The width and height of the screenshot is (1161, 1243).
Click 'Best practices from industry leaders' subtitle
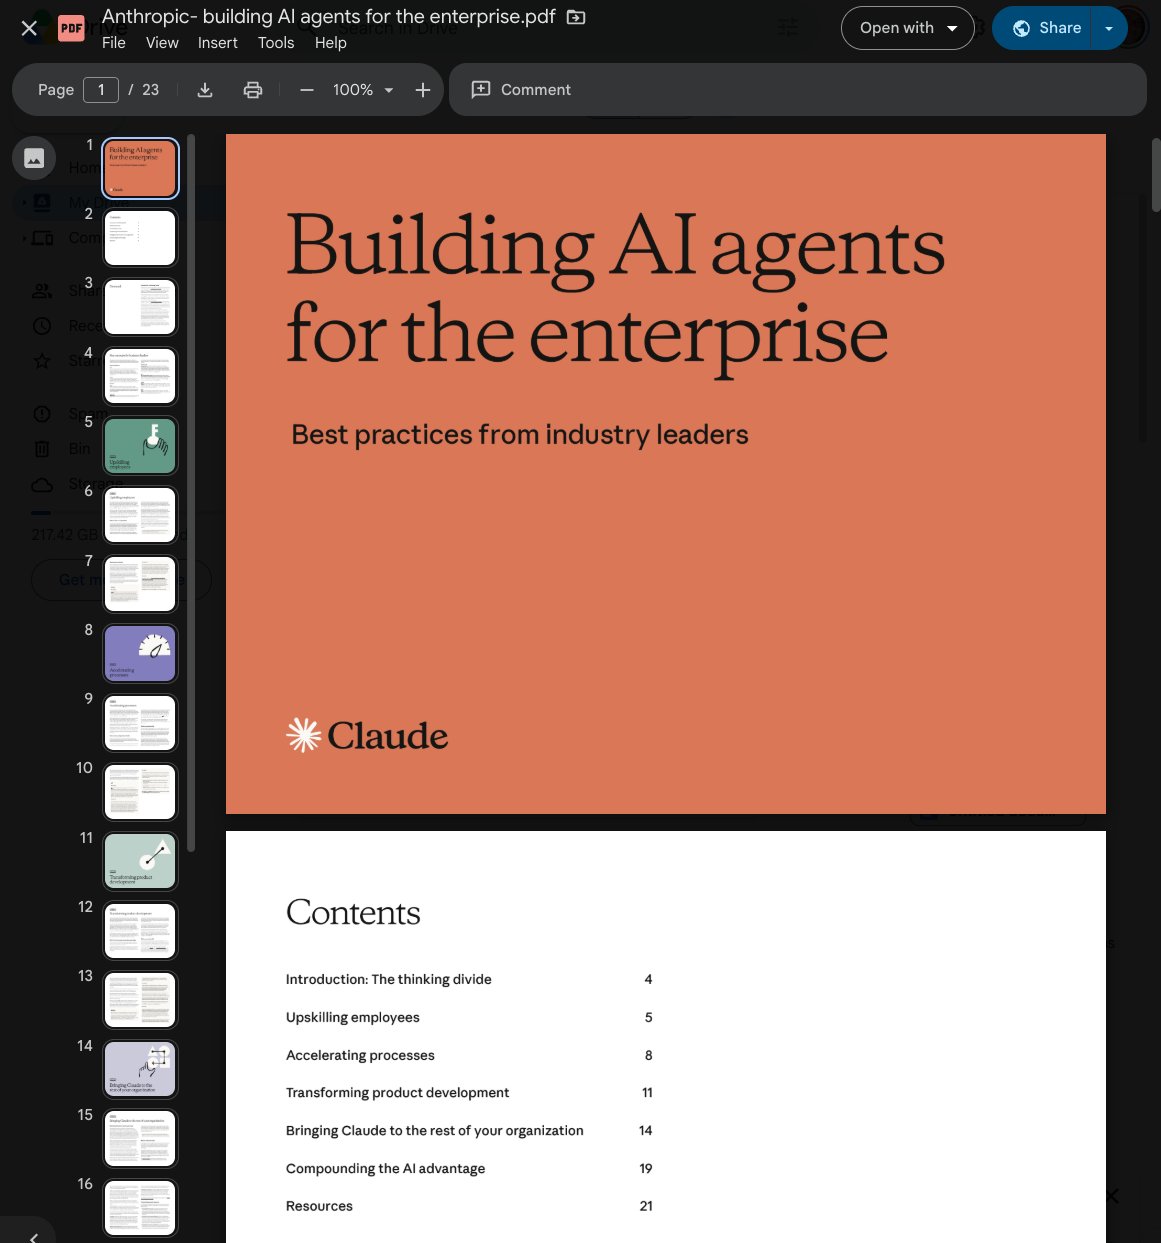520,435
